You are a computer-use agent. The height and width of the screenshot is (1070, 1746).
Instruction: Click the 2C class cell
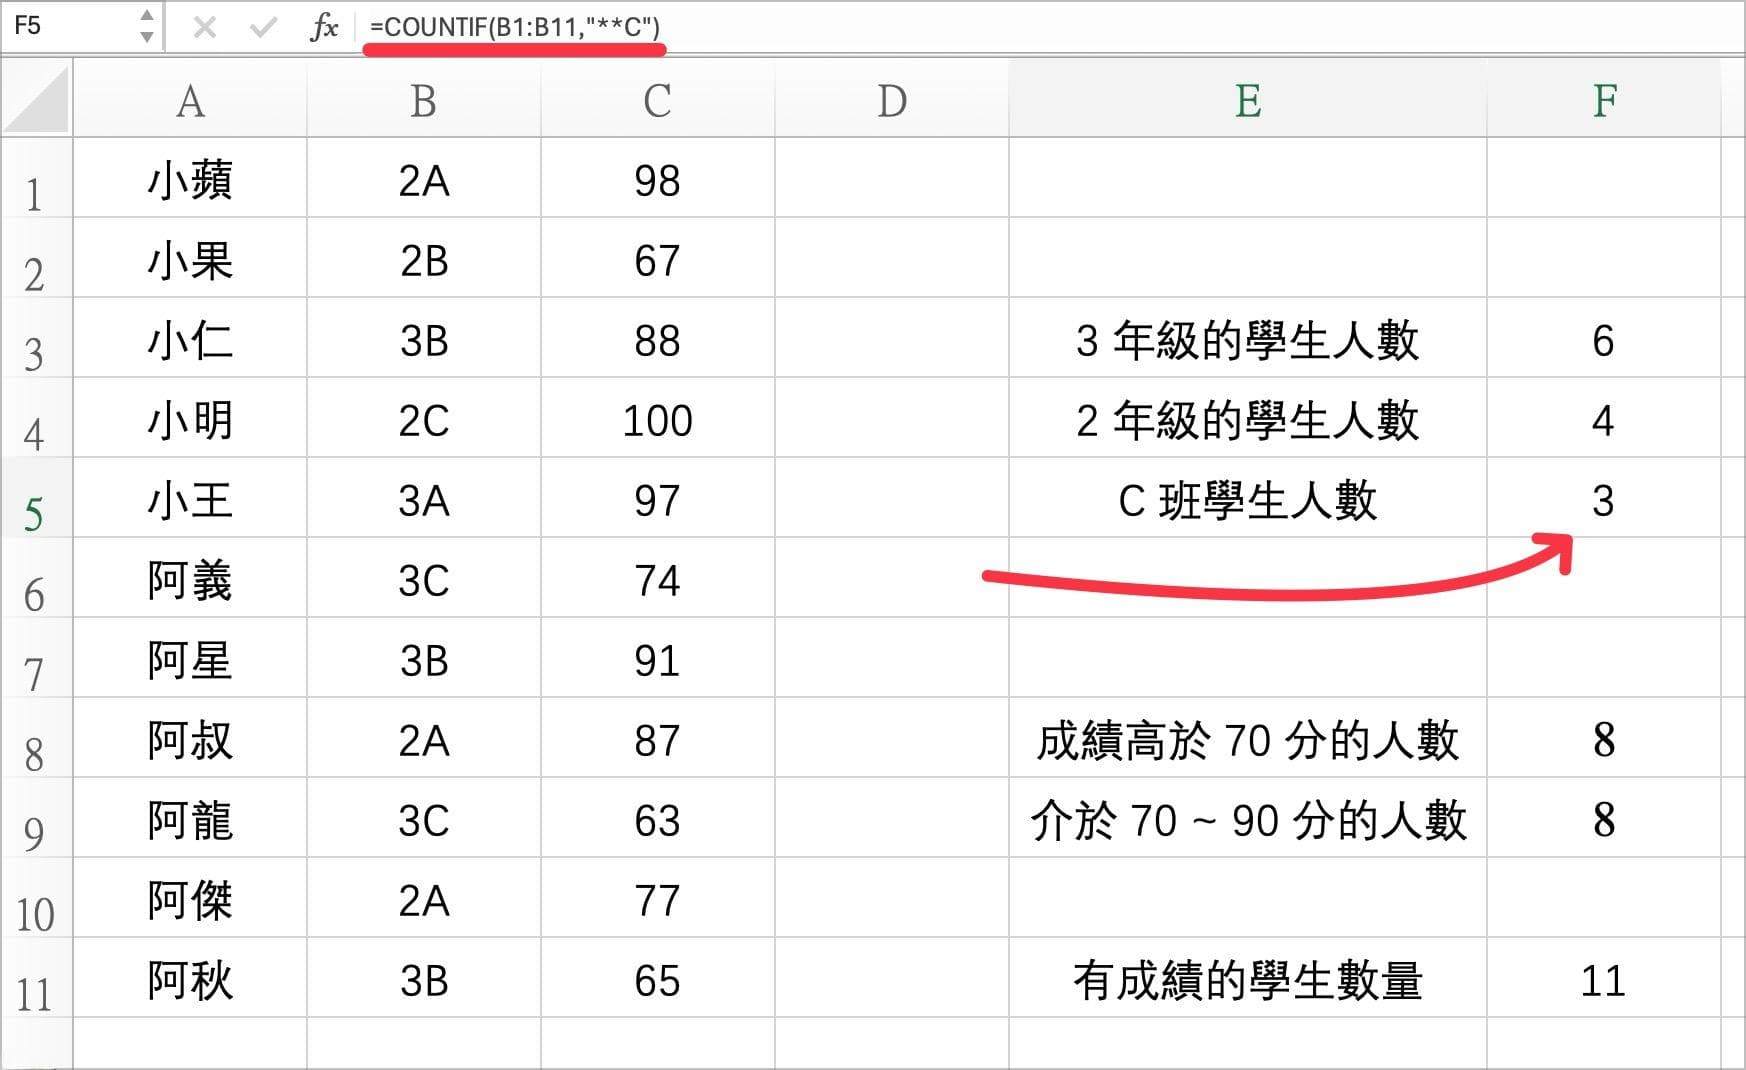click(x=424, y=418)
